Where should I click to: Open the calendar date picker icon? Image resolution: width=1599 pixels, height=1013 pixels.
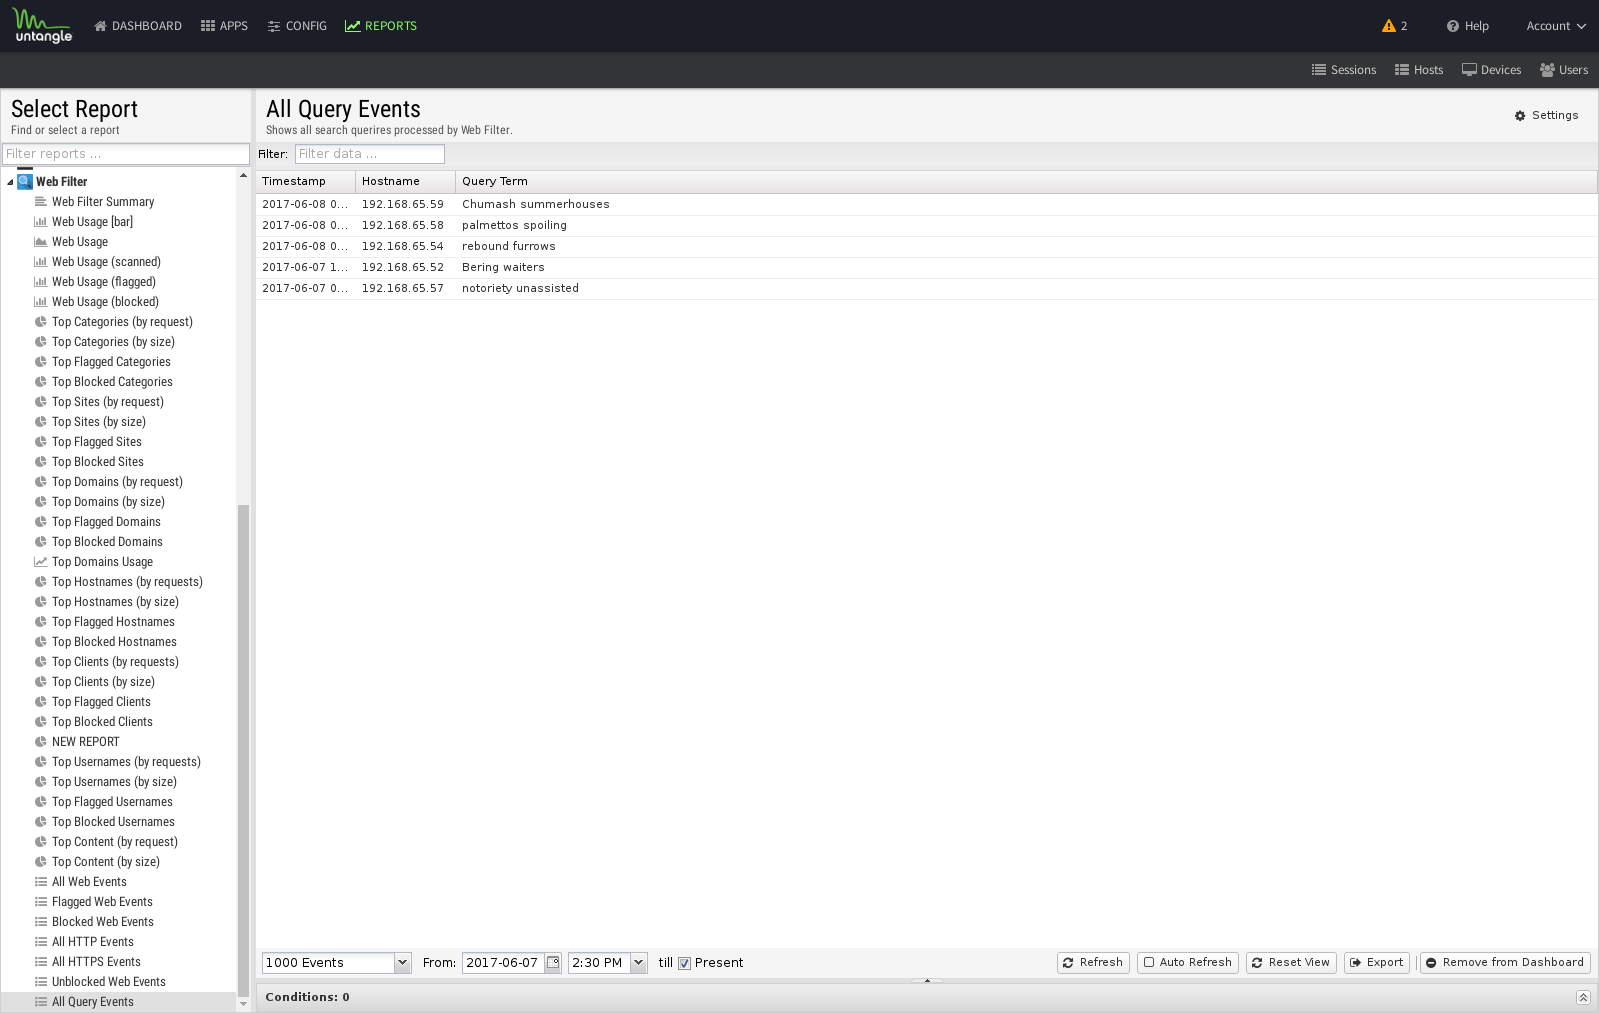(553, 963)
